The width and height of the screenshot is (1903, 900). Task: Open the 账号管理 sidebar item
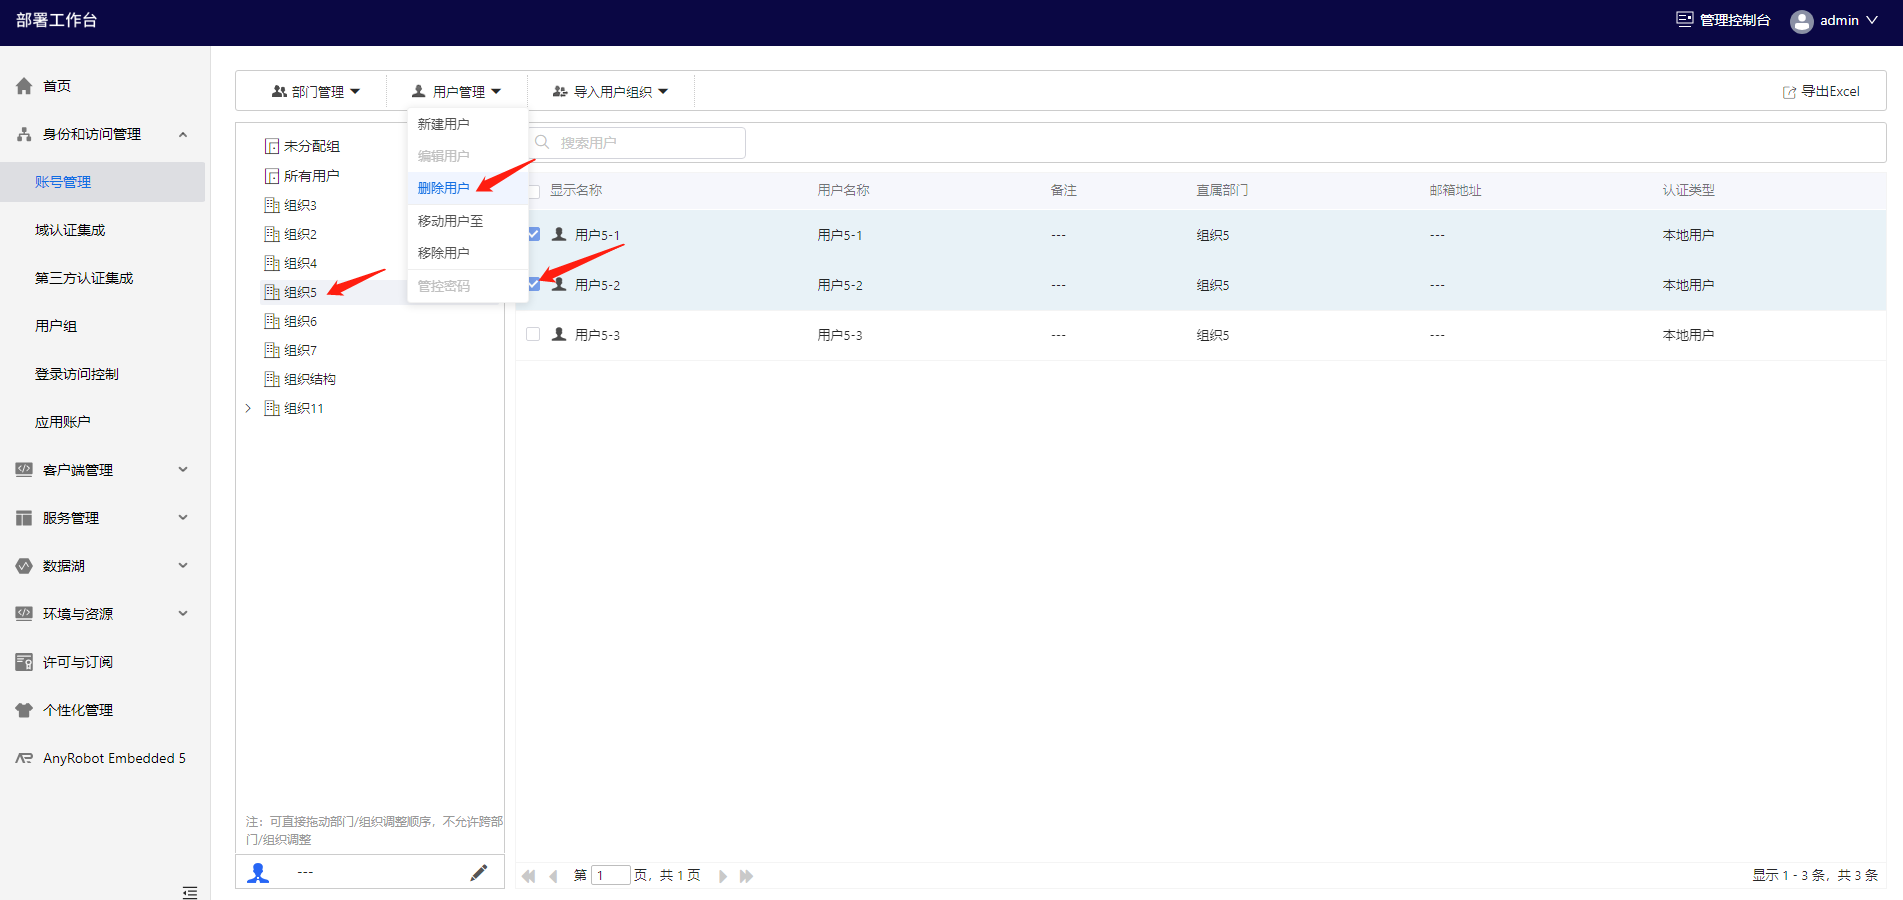102,182
